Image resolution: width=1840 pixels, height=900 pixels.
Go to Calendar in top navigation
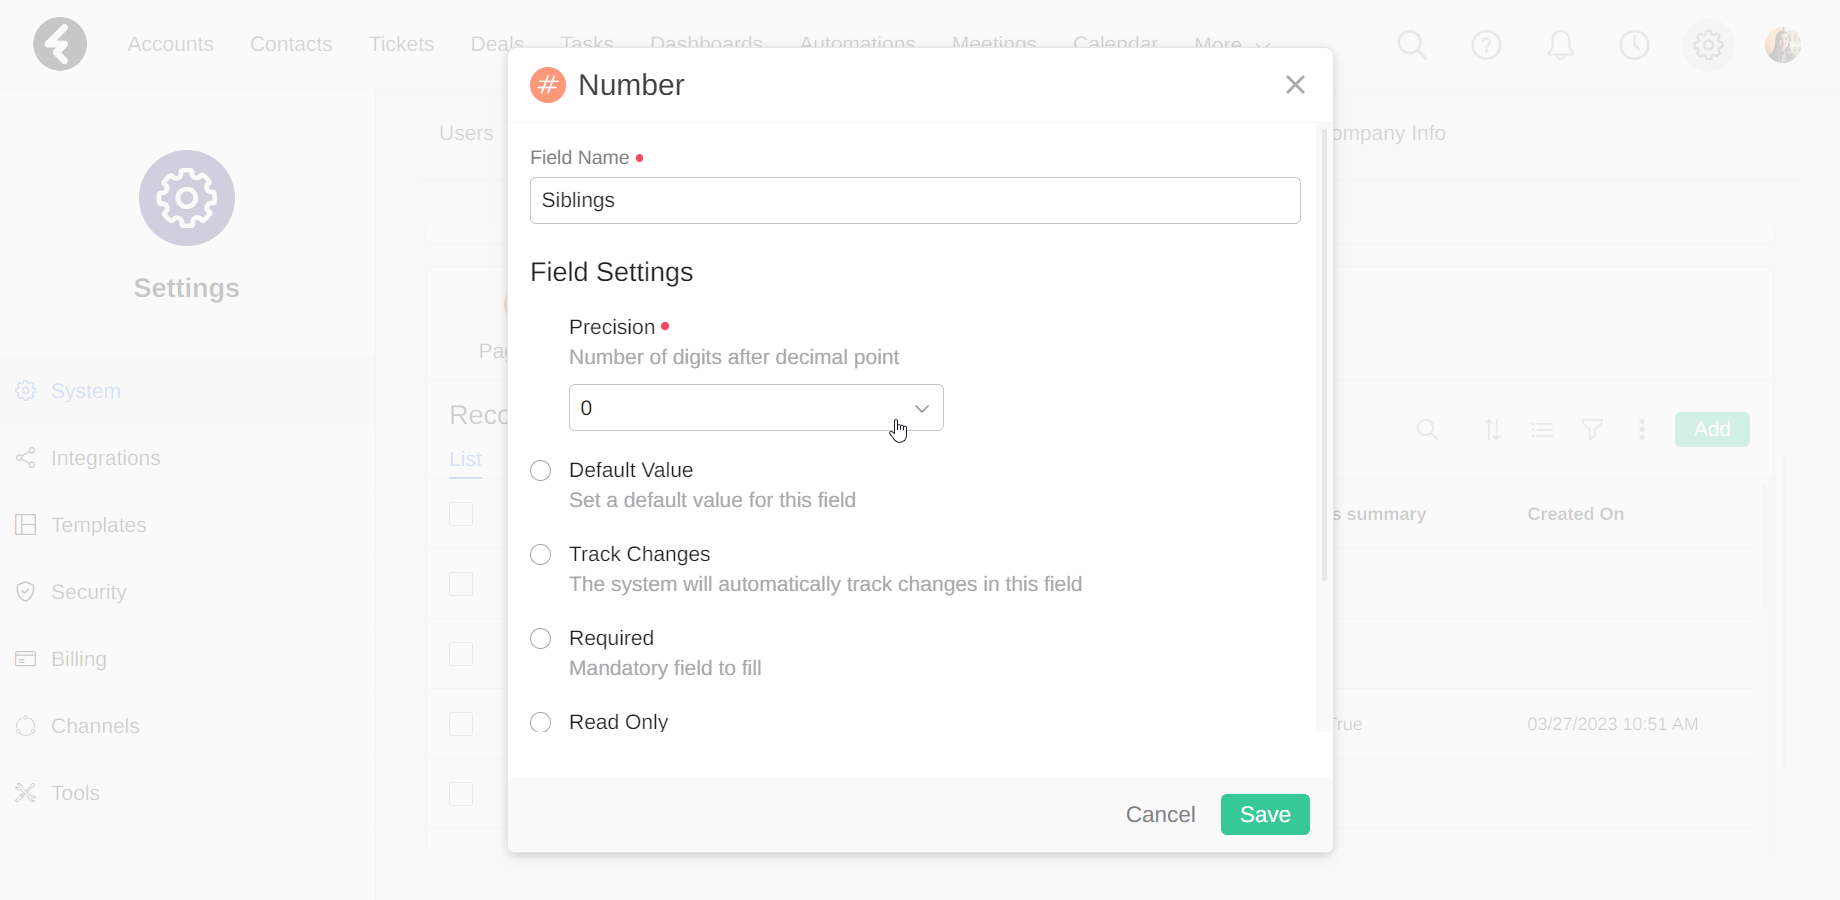(1115, 44)
